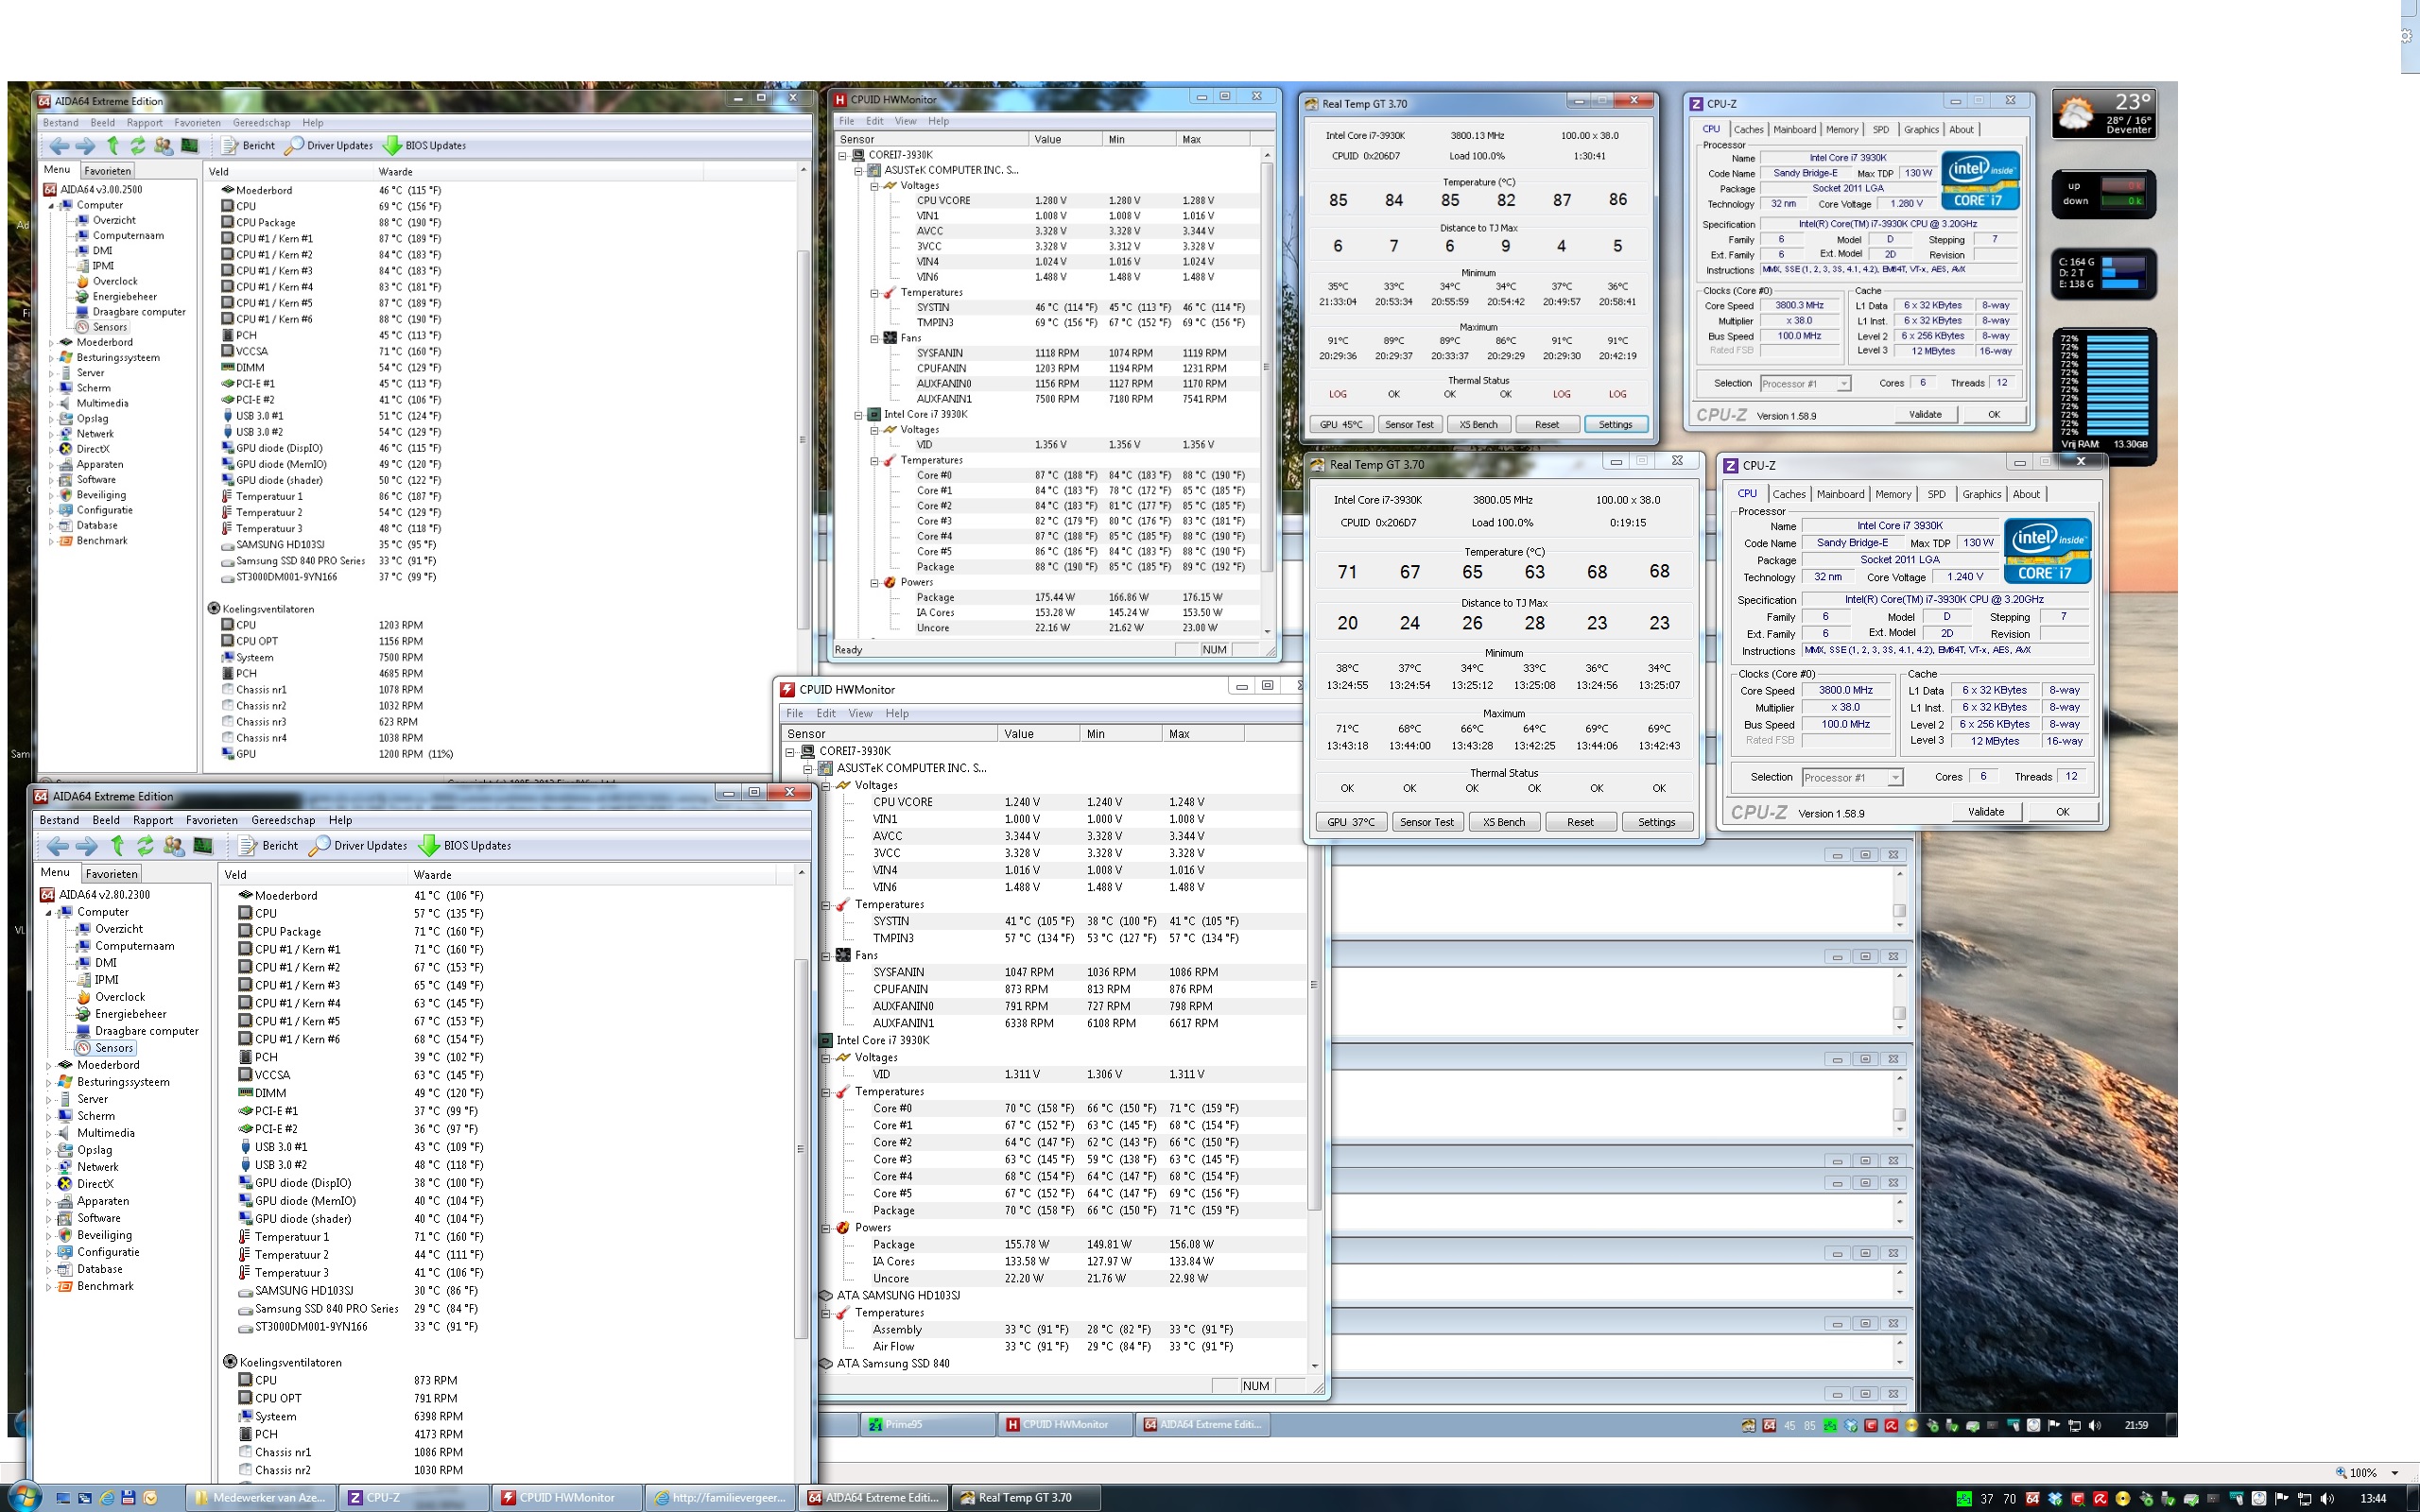Switch to Favorieten tab in lower AIDA64

[x=111, y=873]
